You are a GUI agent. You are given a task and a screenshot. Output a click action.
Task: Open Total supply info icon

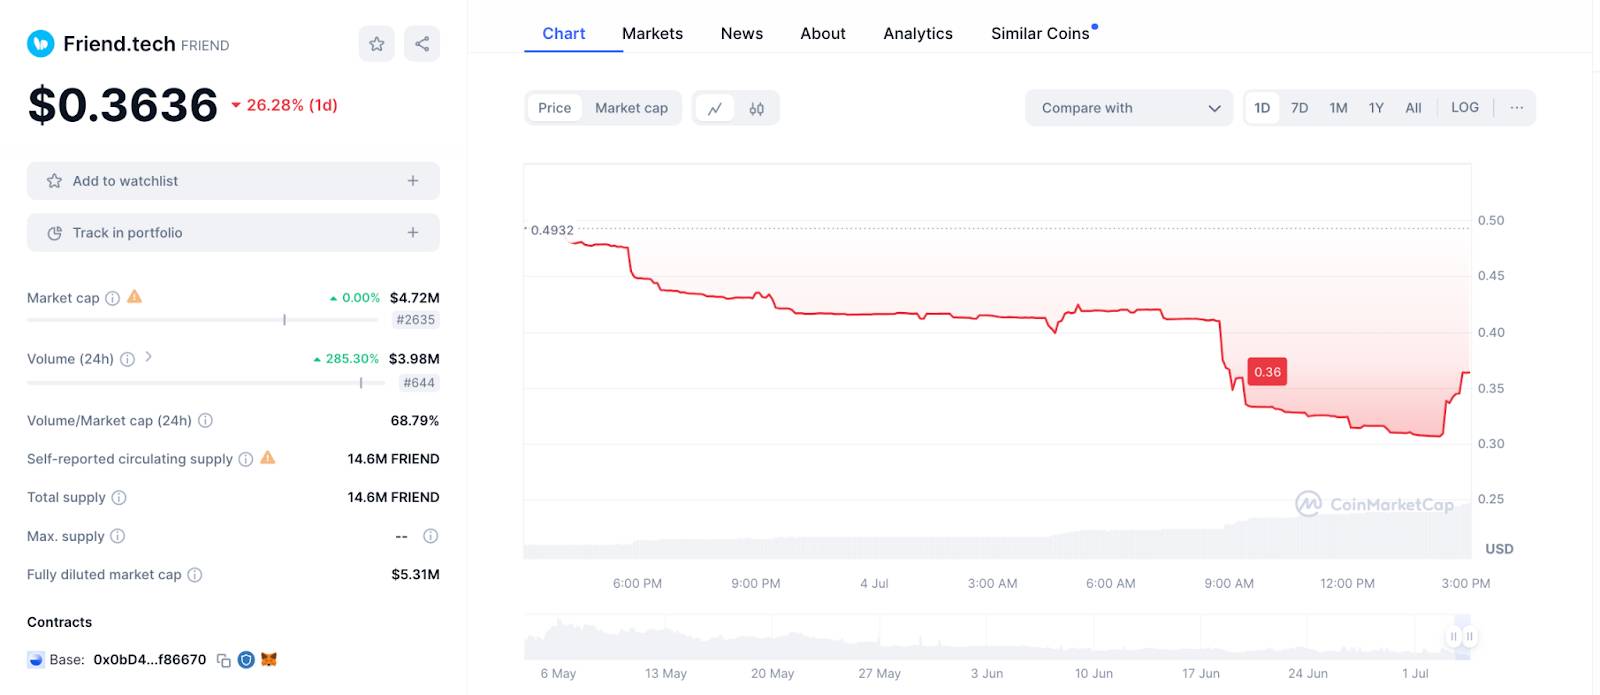[119, 498]
